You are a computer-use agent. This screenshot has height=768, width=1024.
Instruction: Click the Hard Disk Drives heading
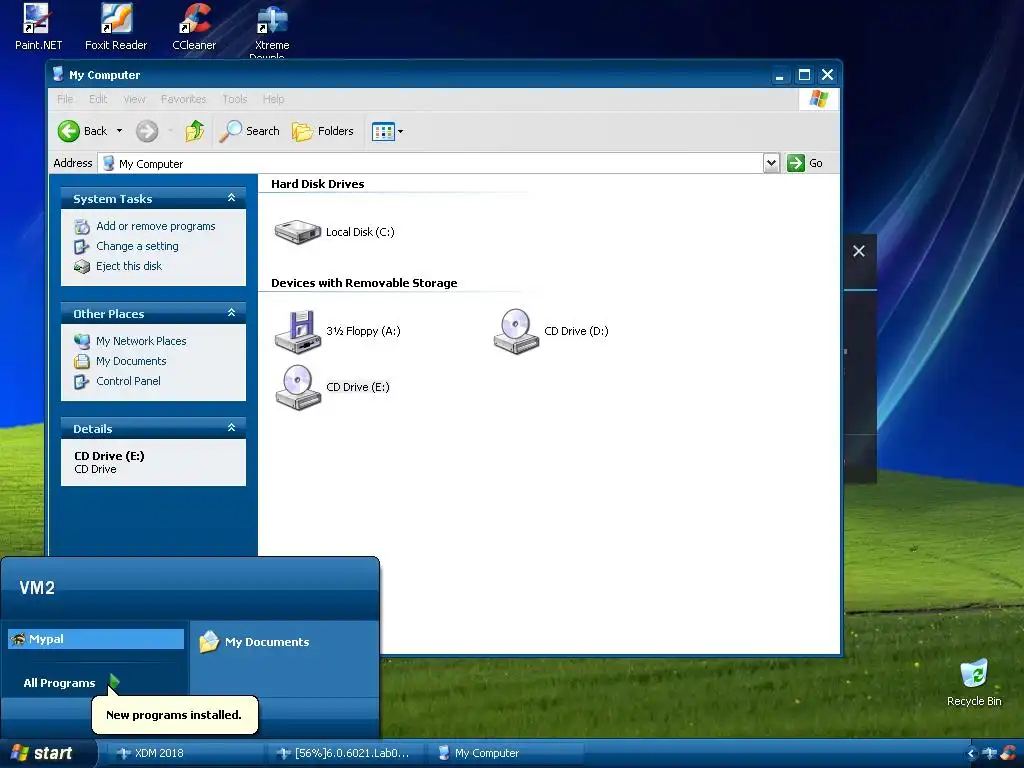(x=317, y=184)
